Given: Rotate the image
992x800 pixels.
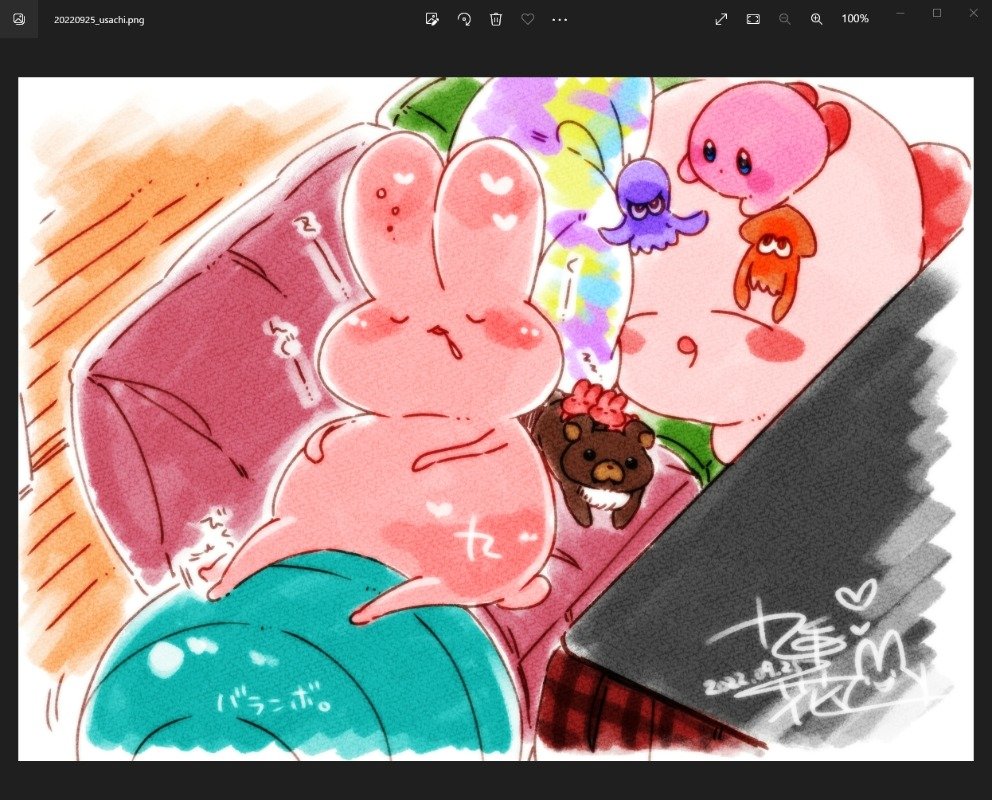Looking at the screenshot, I should (464, 19).
